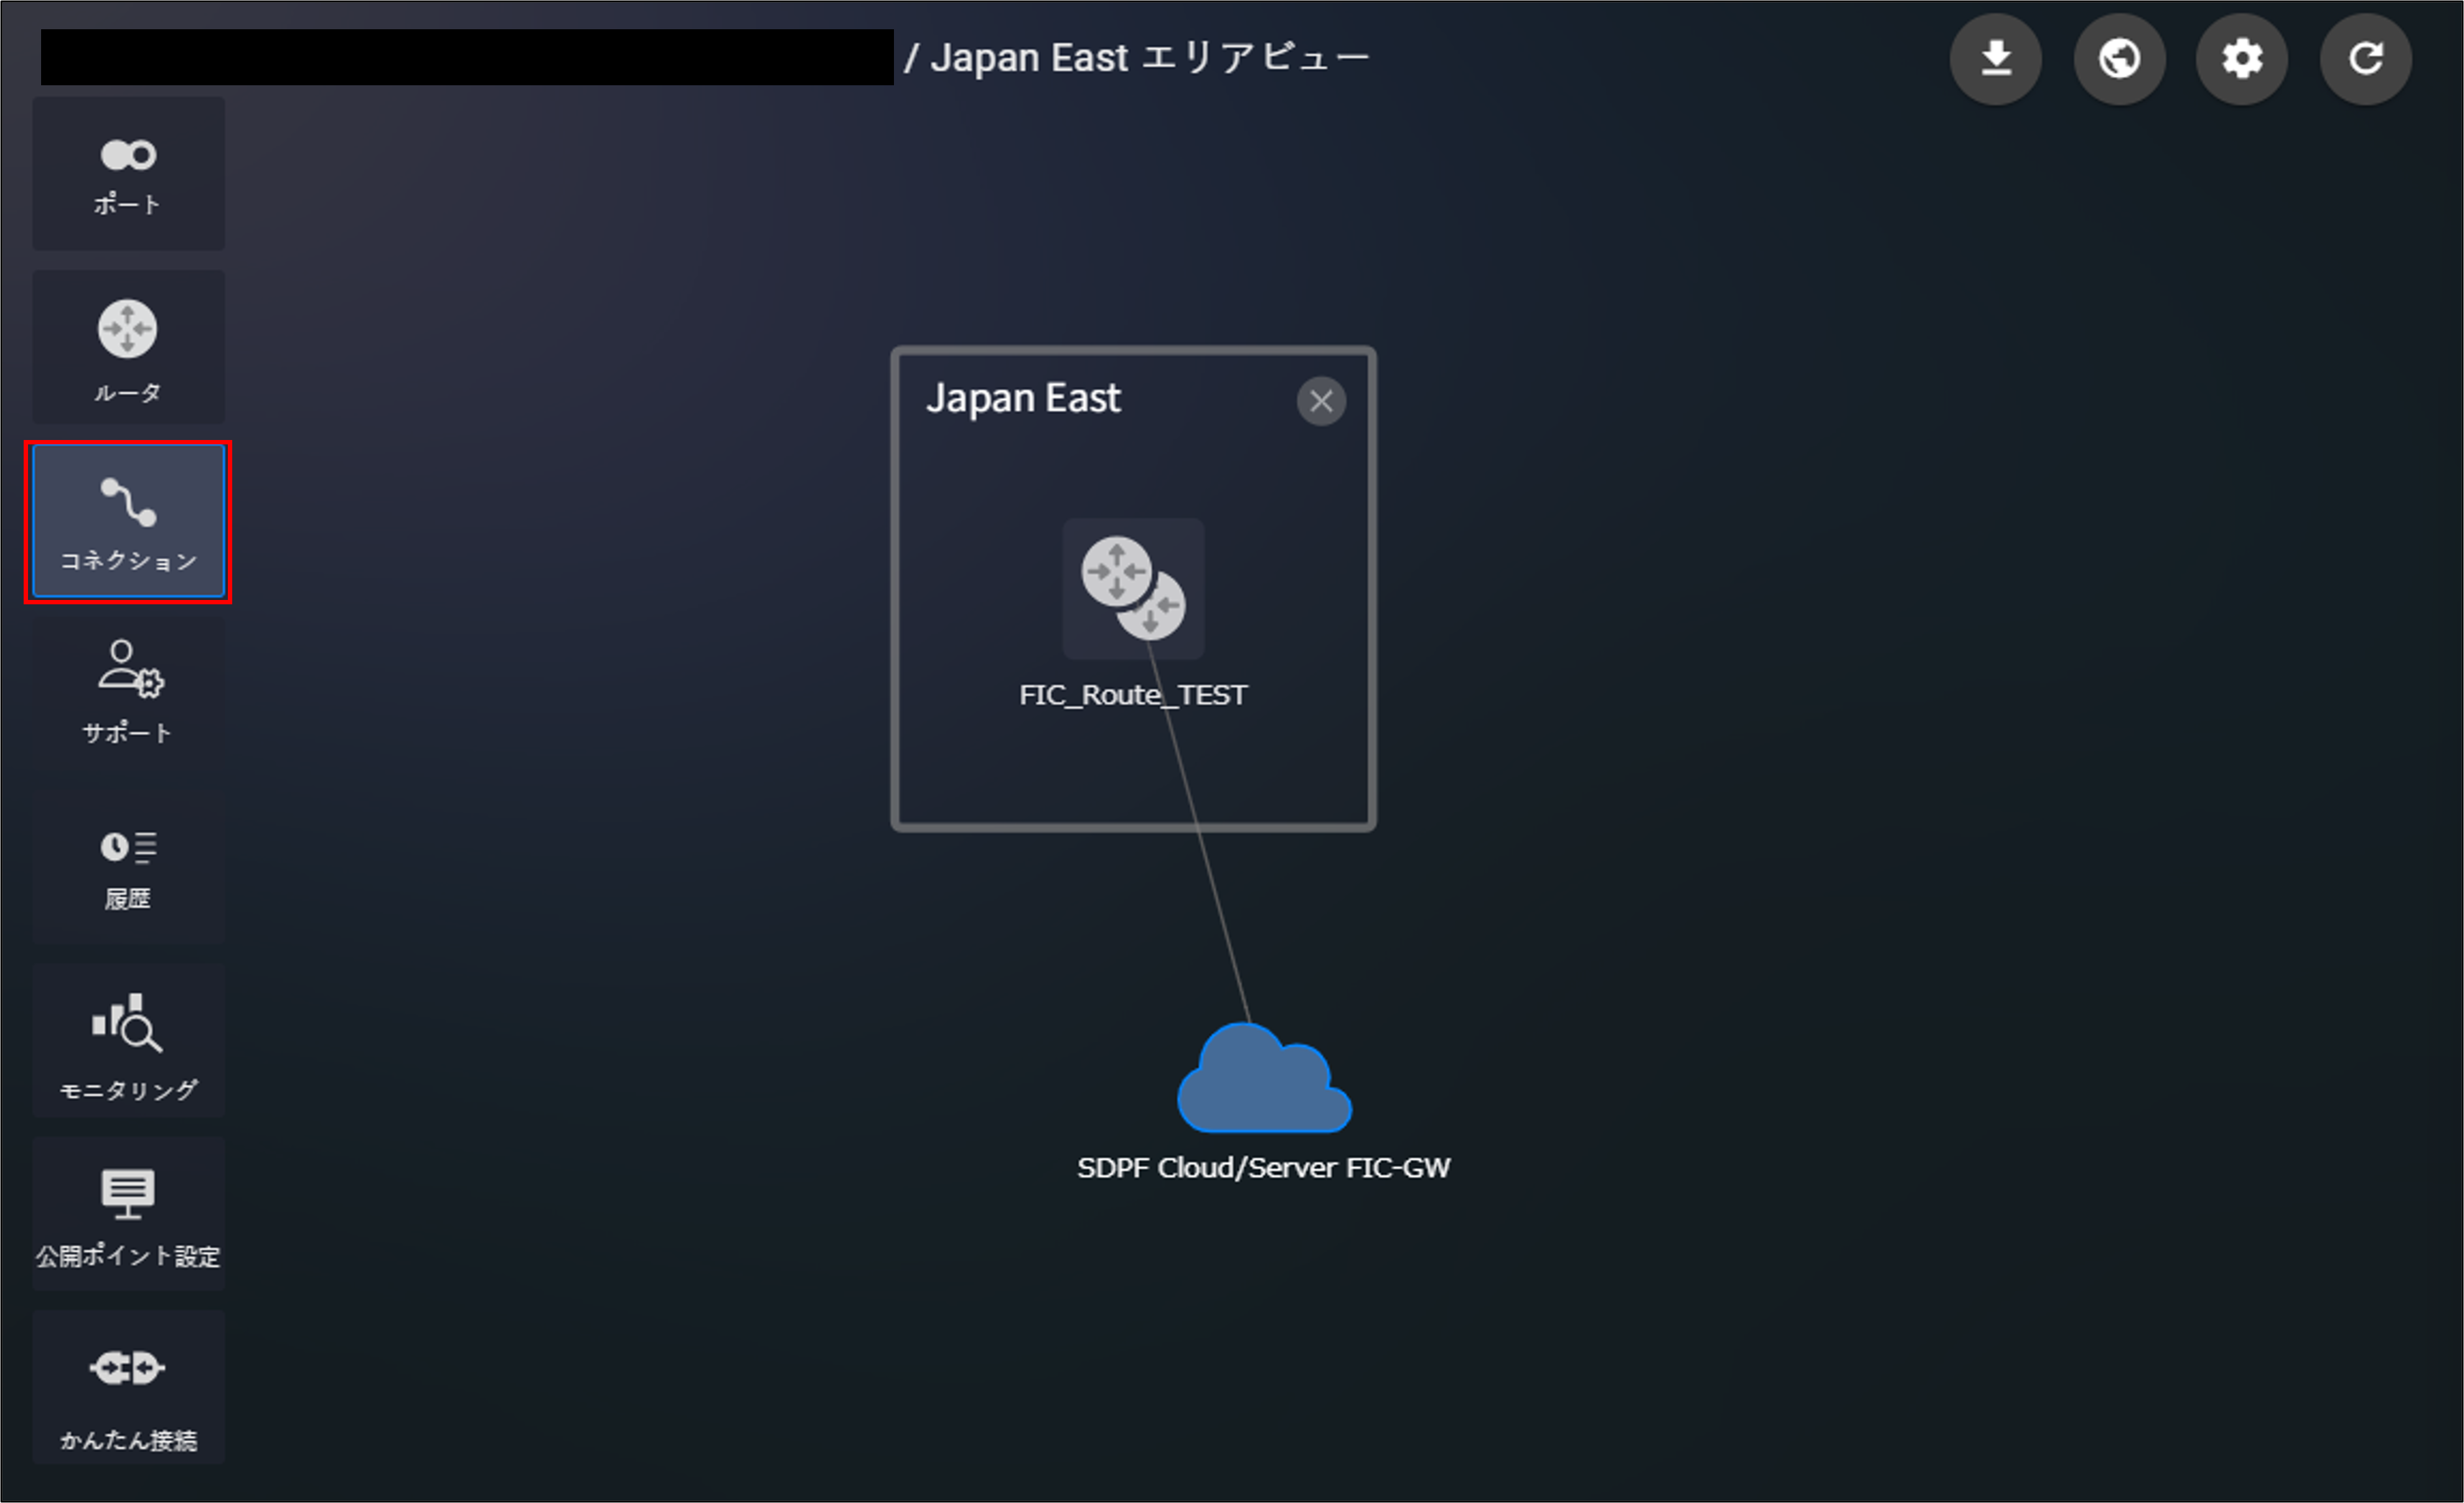The width and height of the screenshot is (2464, 1503).
Task: Click the download icon in the top bar
Action: pyautogui.click(x=1996, y=58)
